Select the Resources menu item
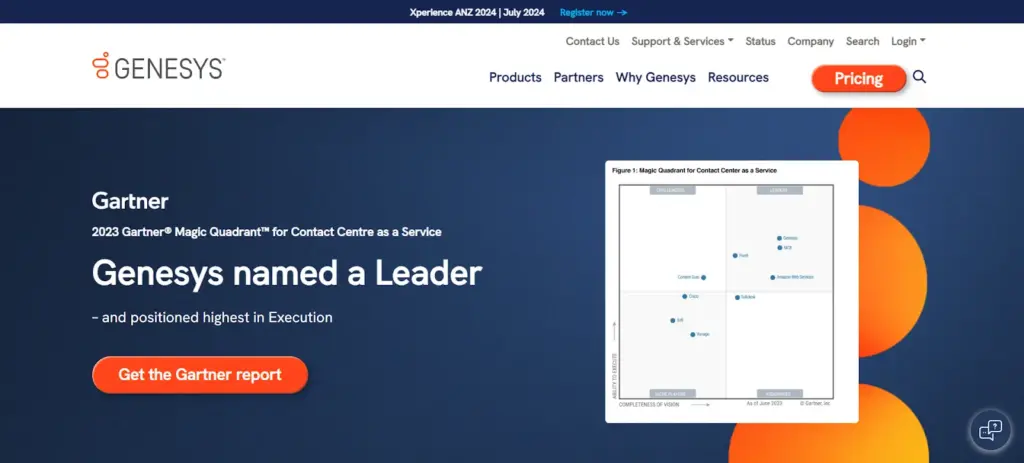 (x=738, y=77)
